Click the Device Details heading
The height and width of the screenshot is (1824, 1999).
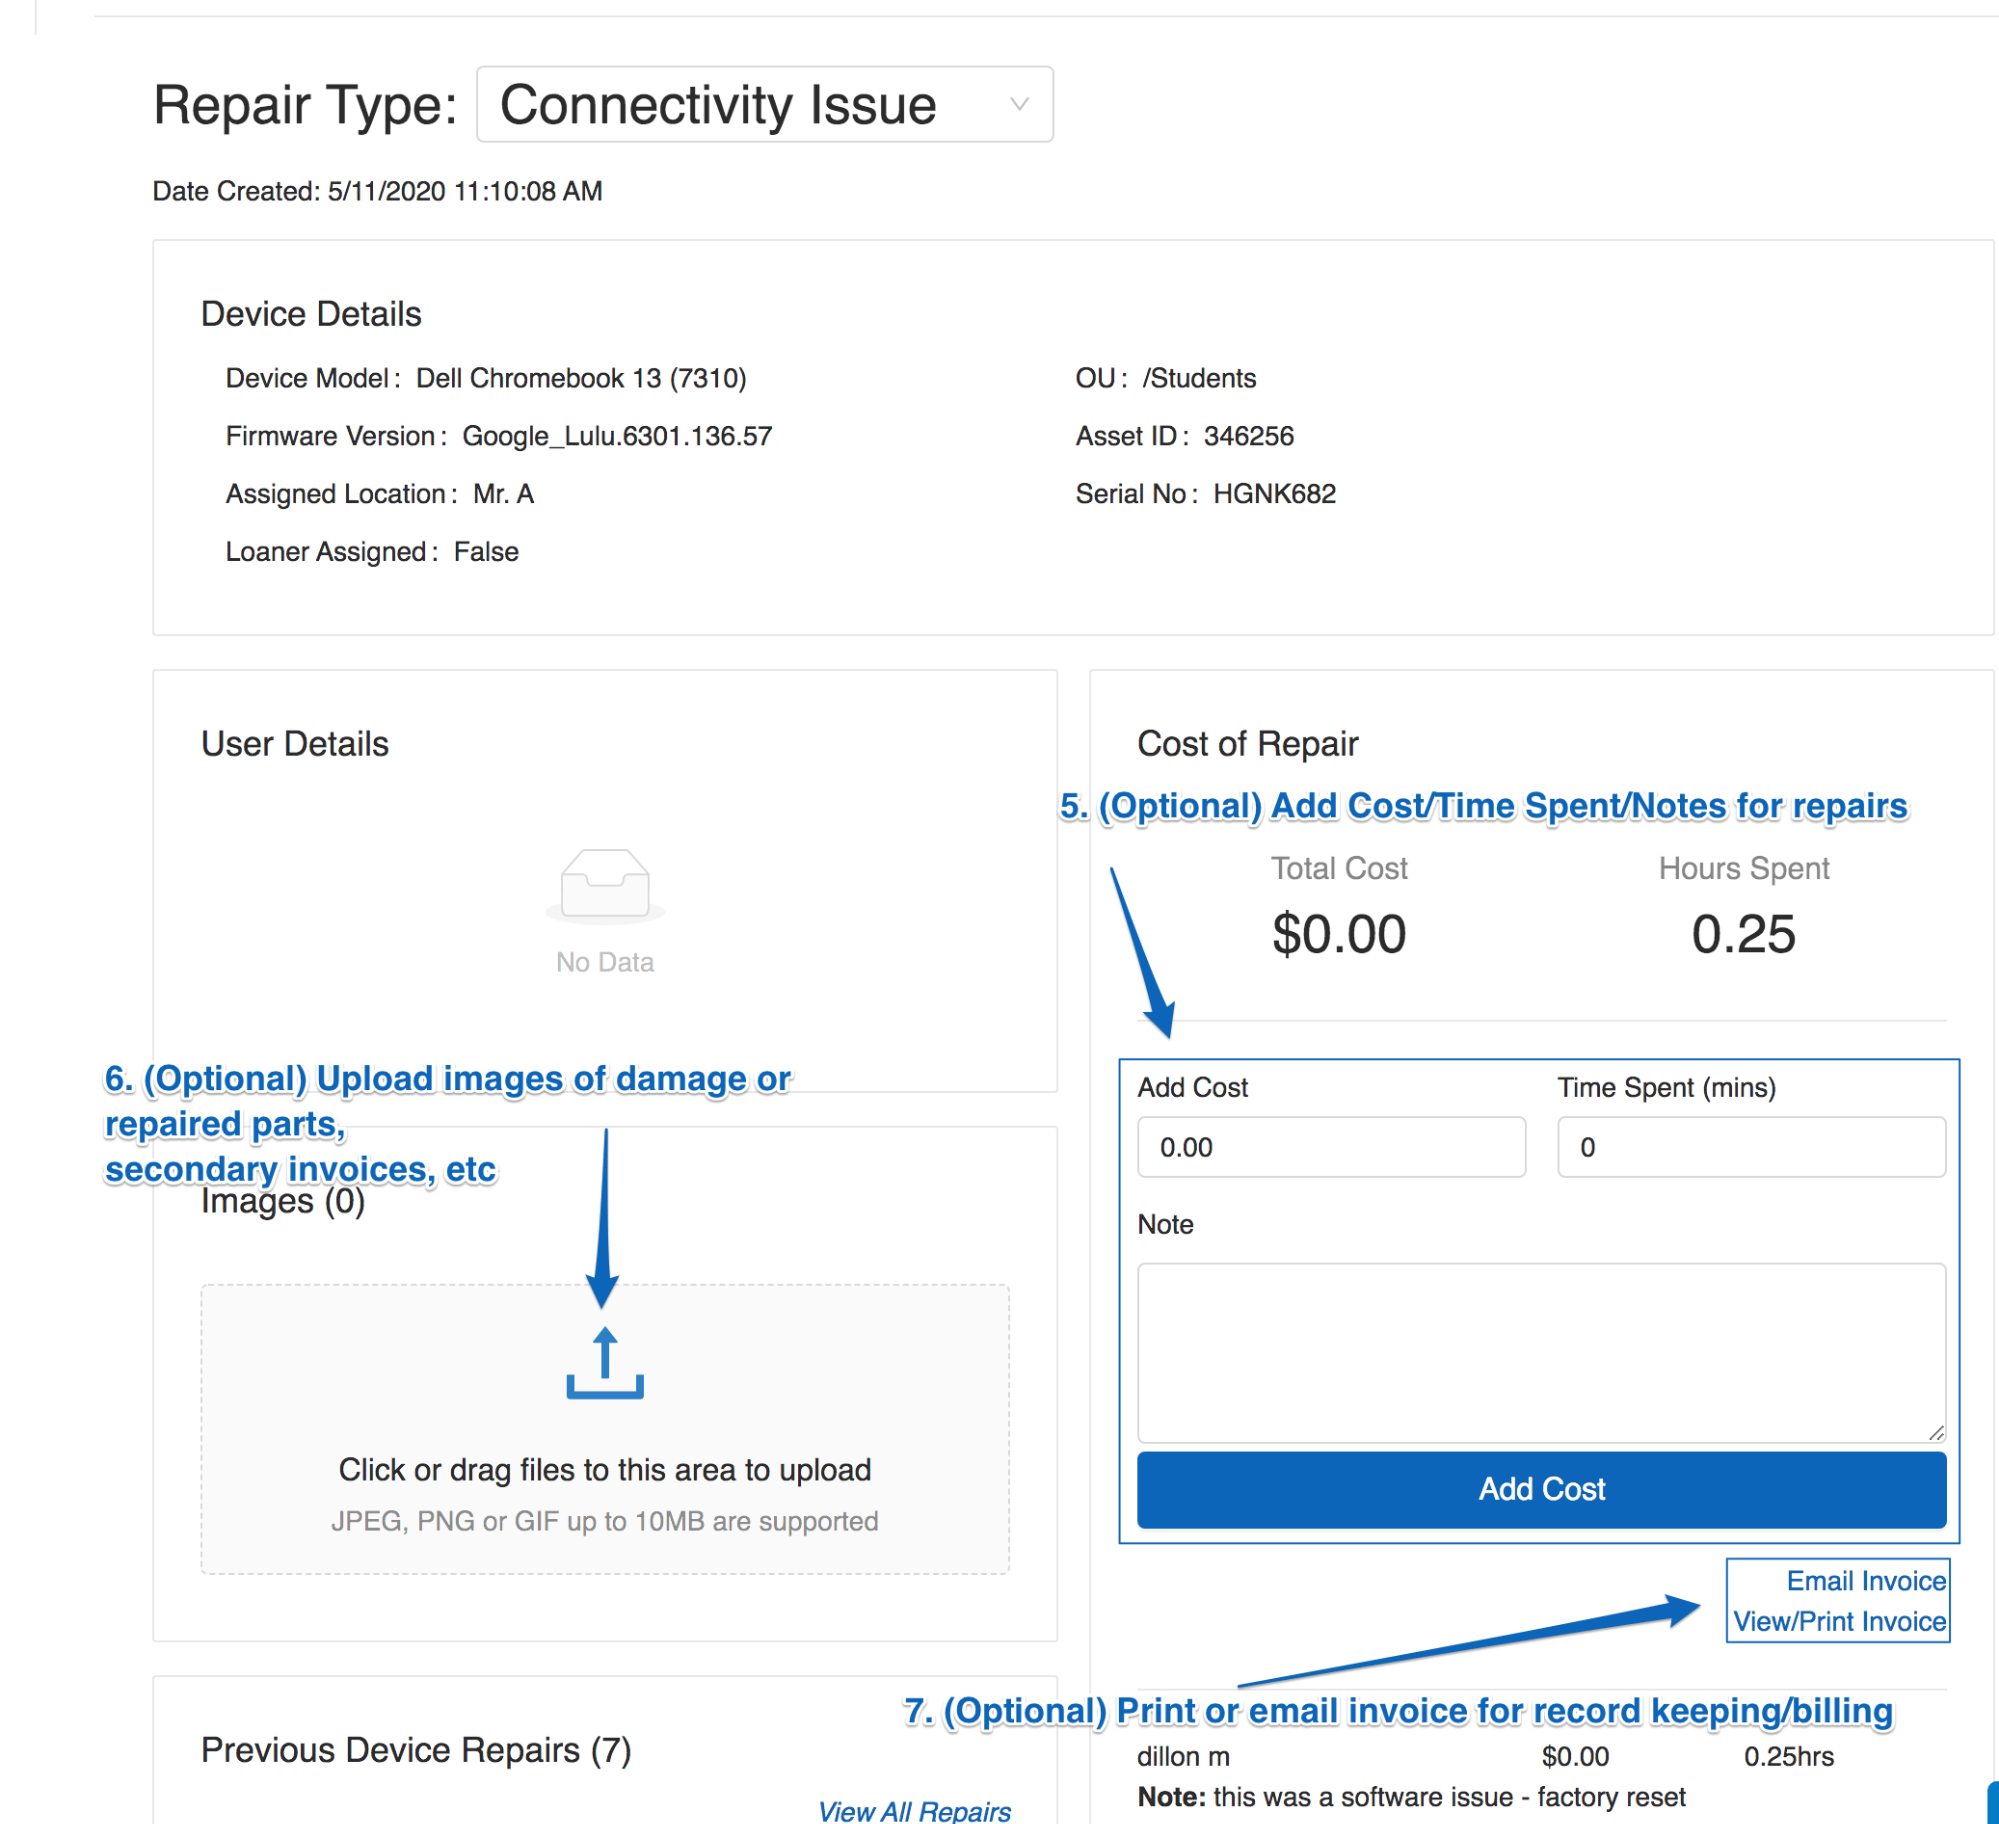pyautogui.click(x=311, y=314)
